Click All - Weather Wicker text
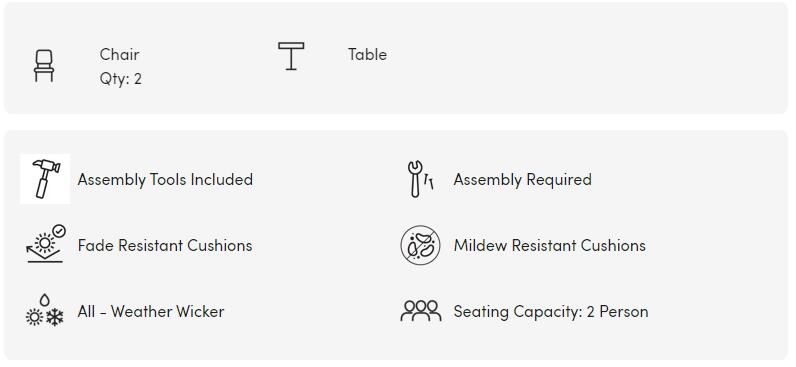 pos(151,311)
